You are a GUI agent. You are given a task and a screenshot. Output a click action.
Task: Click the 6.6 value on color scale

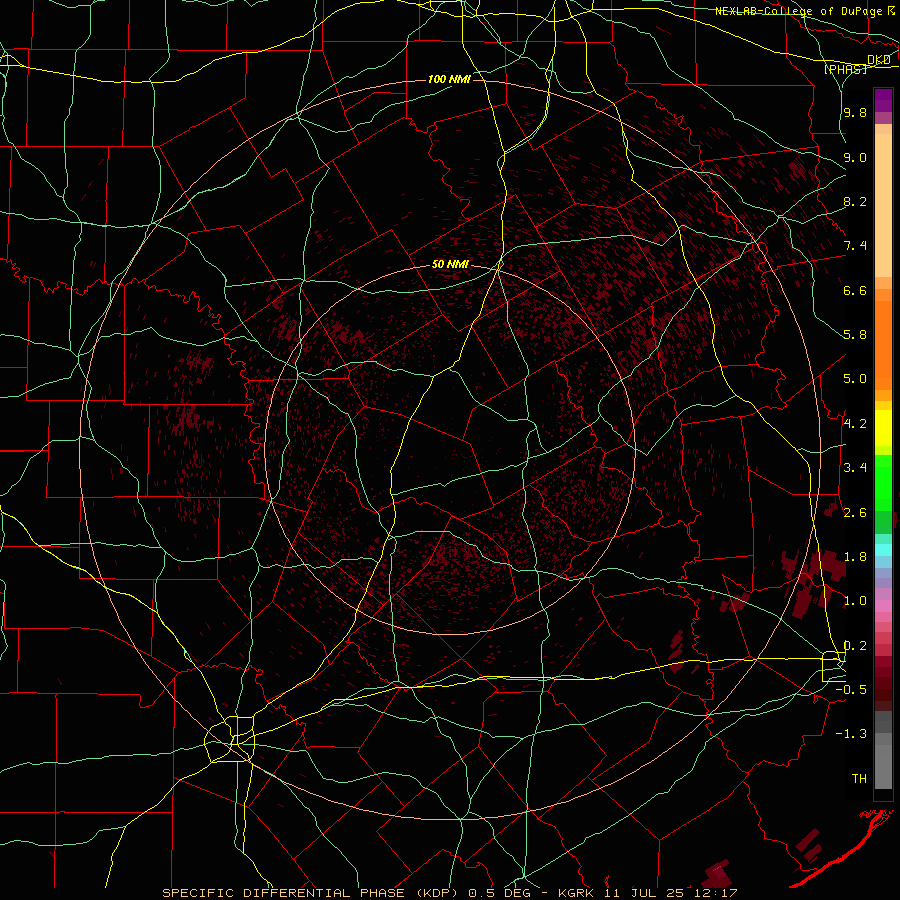tap(855, 290)
